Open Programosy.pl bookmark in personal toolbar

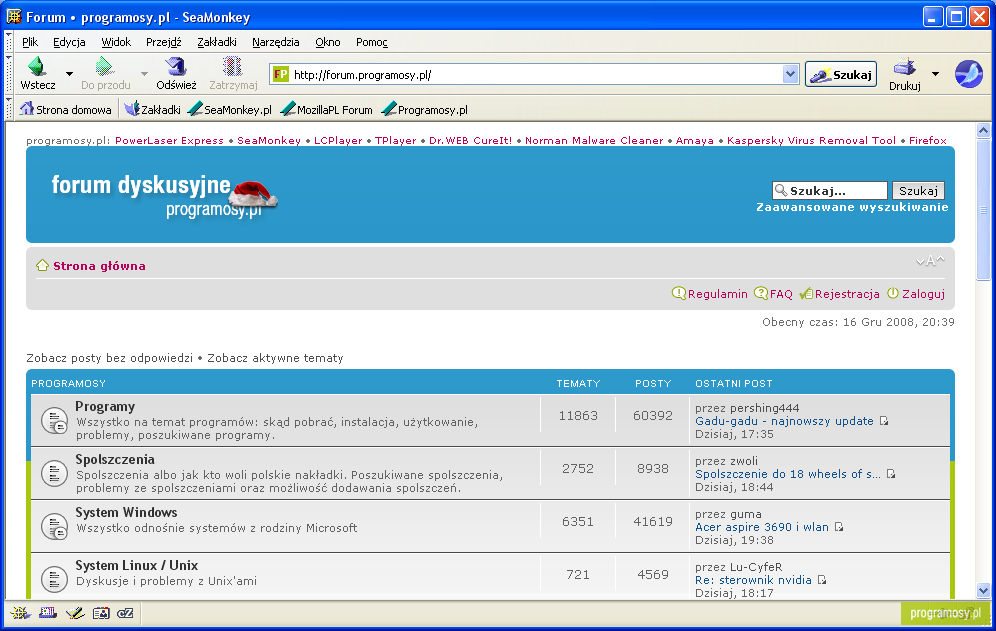pyautogui.click(x=425, y=109)
